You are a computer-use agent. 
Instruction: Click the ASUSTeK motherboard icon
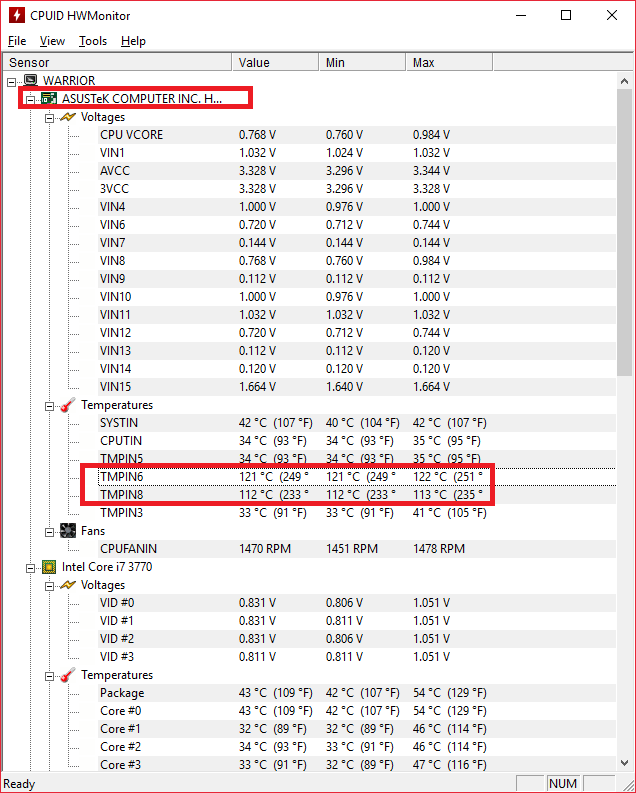pos(49,98)
